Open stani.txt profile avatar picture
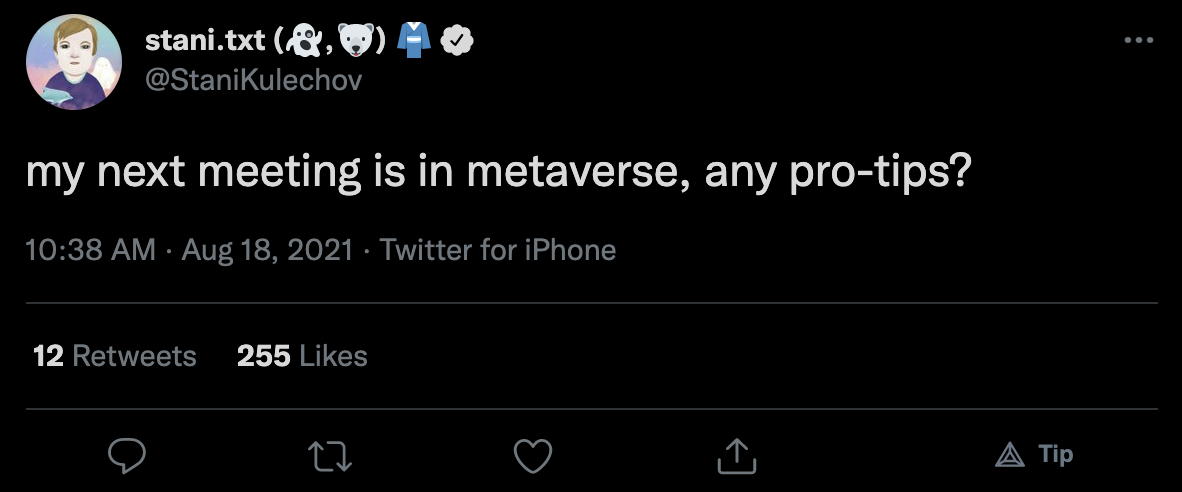 (x=68, y=63)
